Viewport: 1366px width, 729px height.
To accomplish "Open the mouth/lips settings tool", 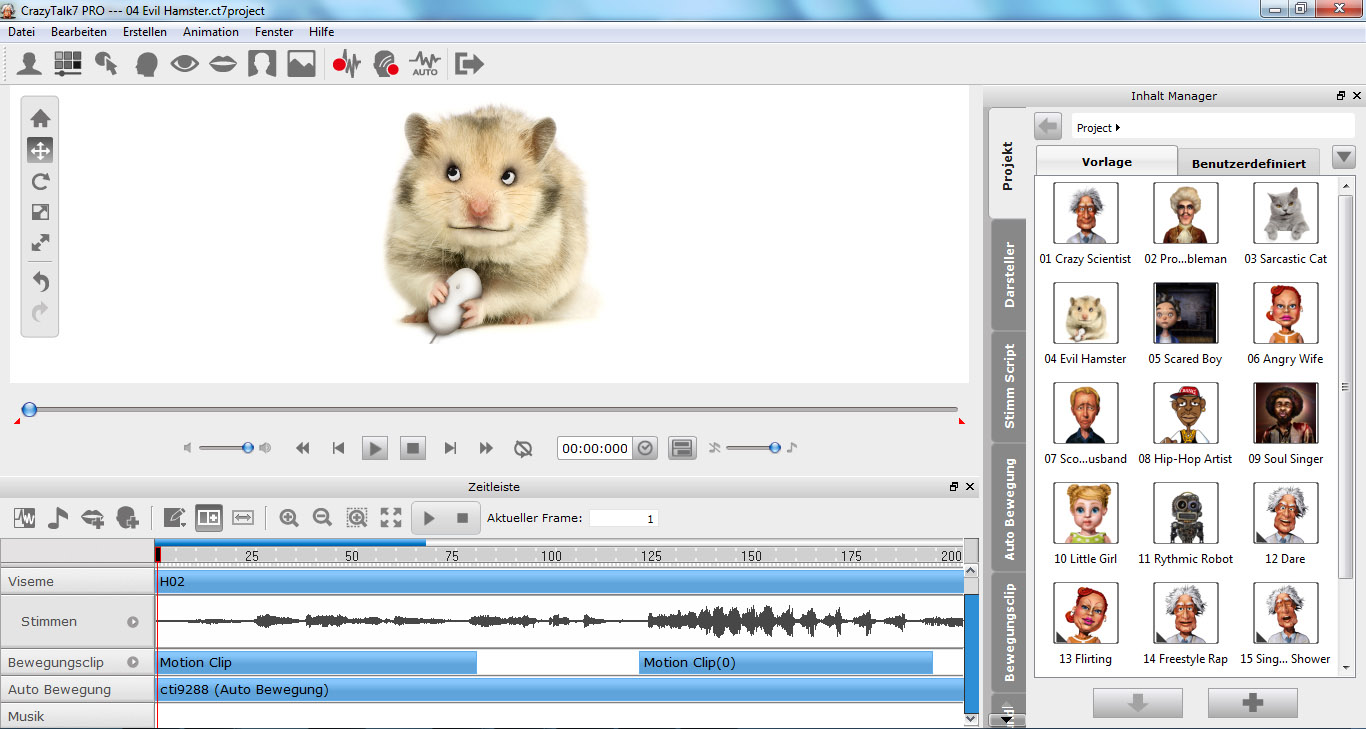I will point(222,65).
